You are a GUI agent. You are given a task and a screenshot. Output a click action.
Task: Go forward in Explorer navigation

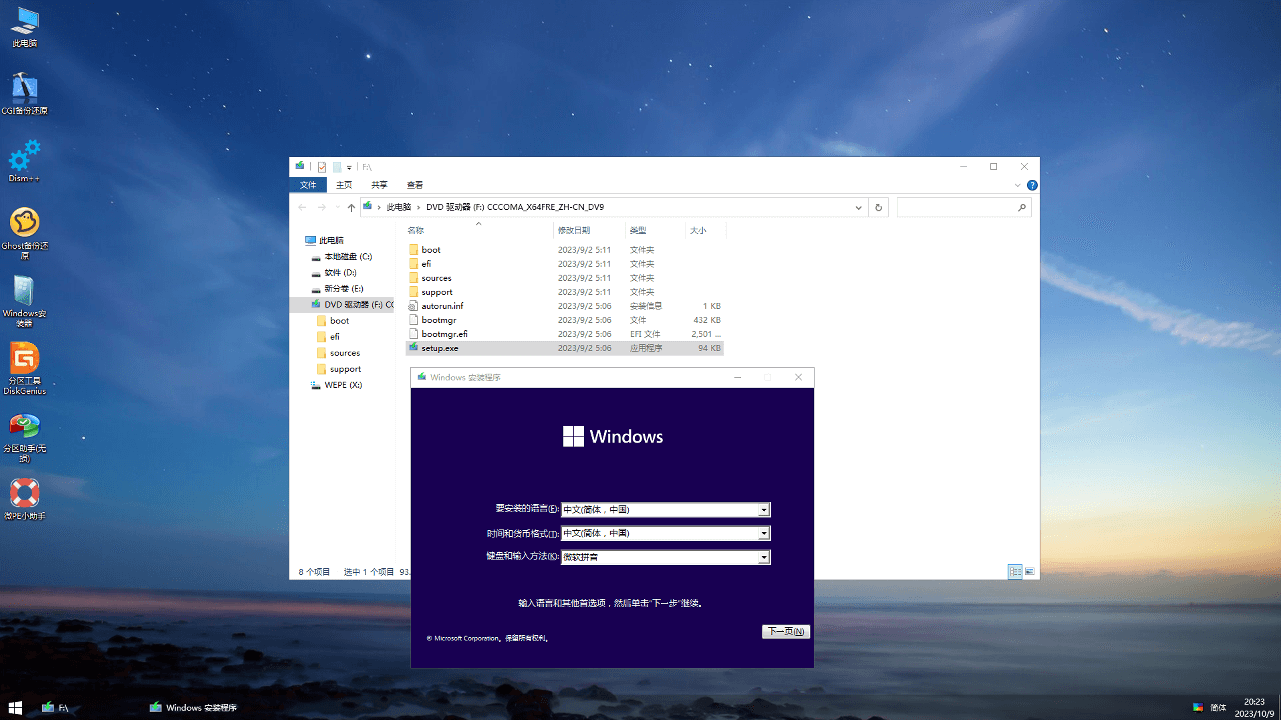321,207
